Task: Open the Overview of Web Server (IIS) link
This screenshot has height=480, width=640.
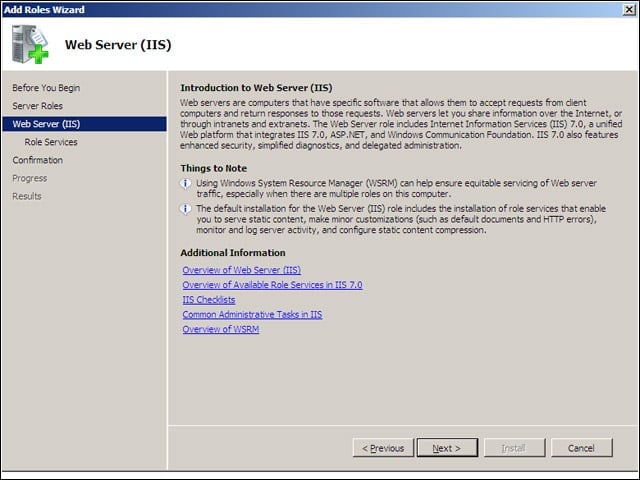Action: click(x=242, y=270)
